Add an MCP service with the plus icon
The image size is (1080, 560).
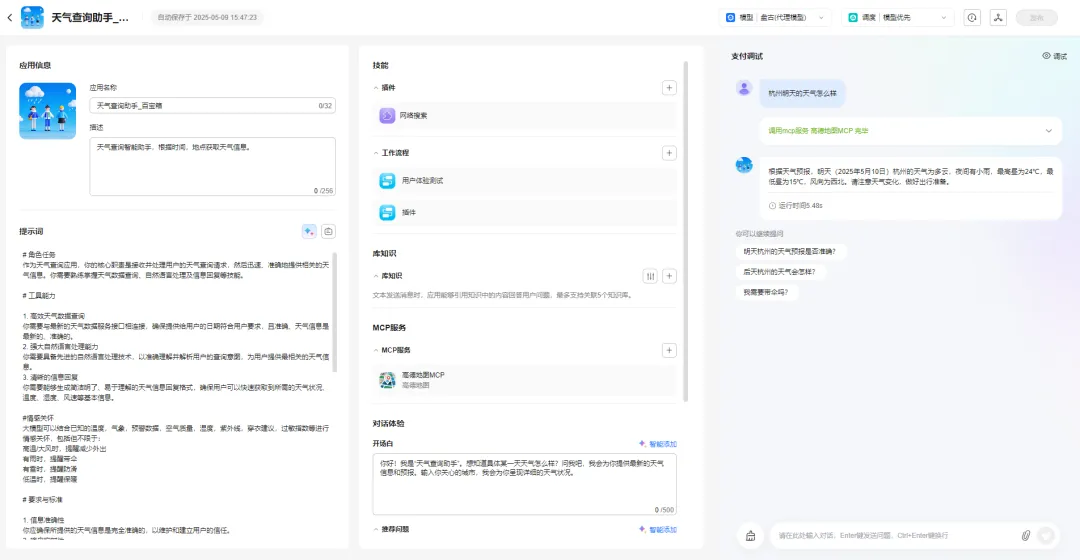(x=669, y=350)
